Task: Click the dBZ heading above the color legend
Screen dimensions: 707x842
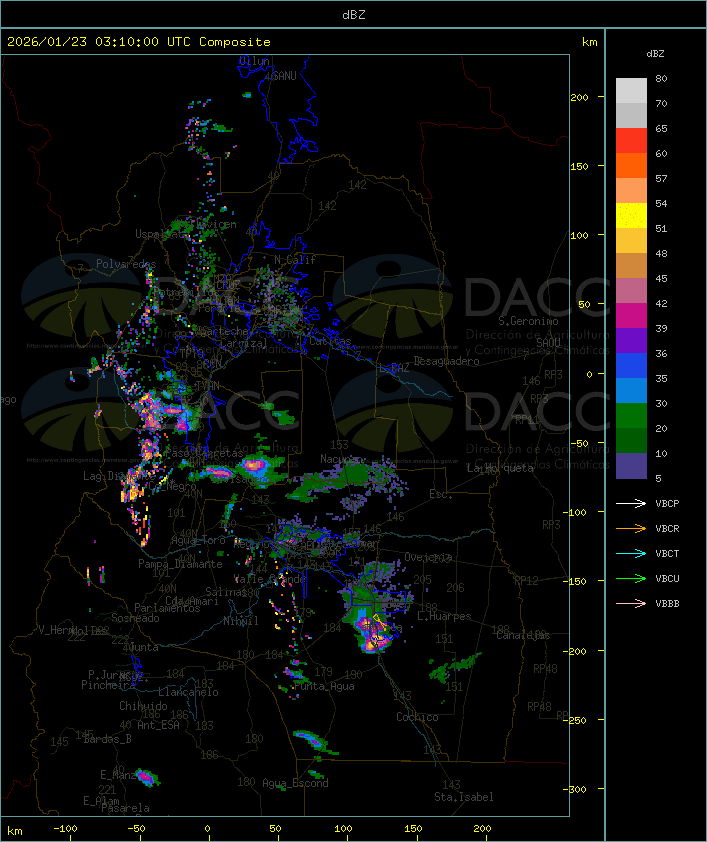Action: [655, 54]
